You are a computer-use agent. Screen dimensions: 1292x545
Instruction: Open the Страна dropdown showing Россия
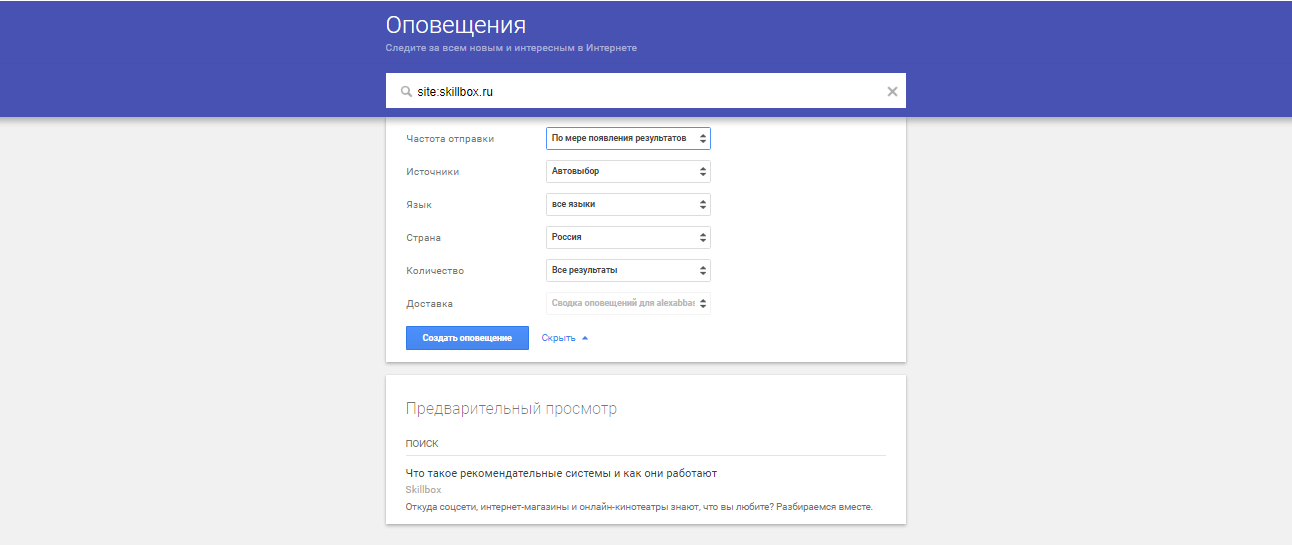(628, 237)
